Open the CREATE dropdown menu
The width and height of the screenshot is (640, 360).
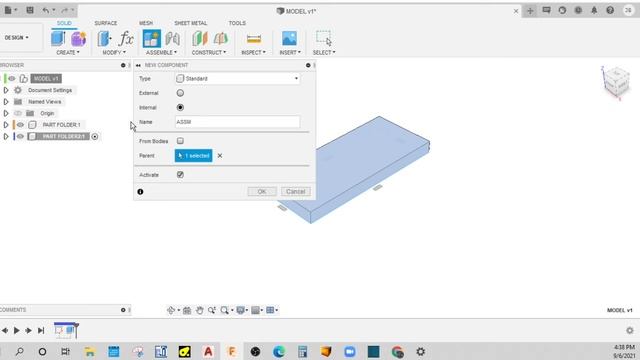point(68,53)
